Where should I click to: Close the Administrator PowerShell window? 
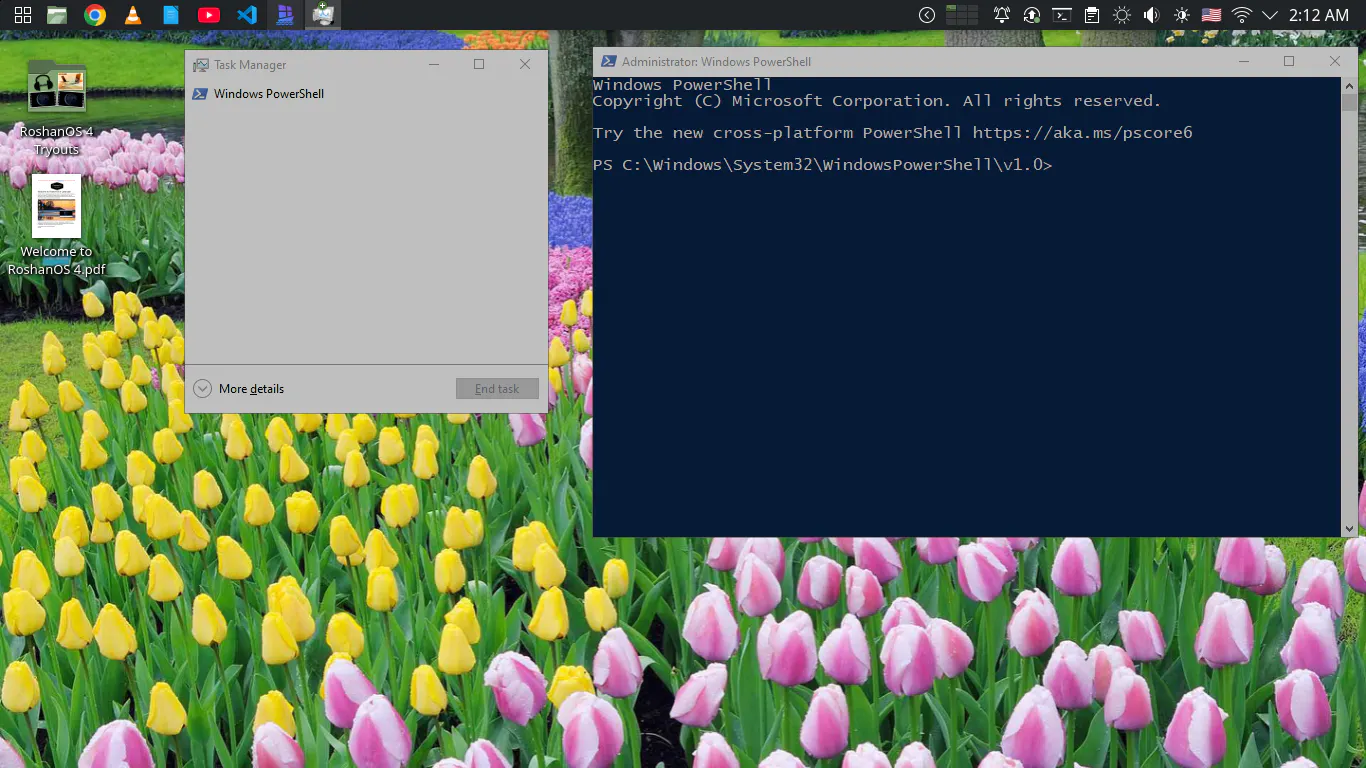pyautogui.click(x=1335, y=61)
